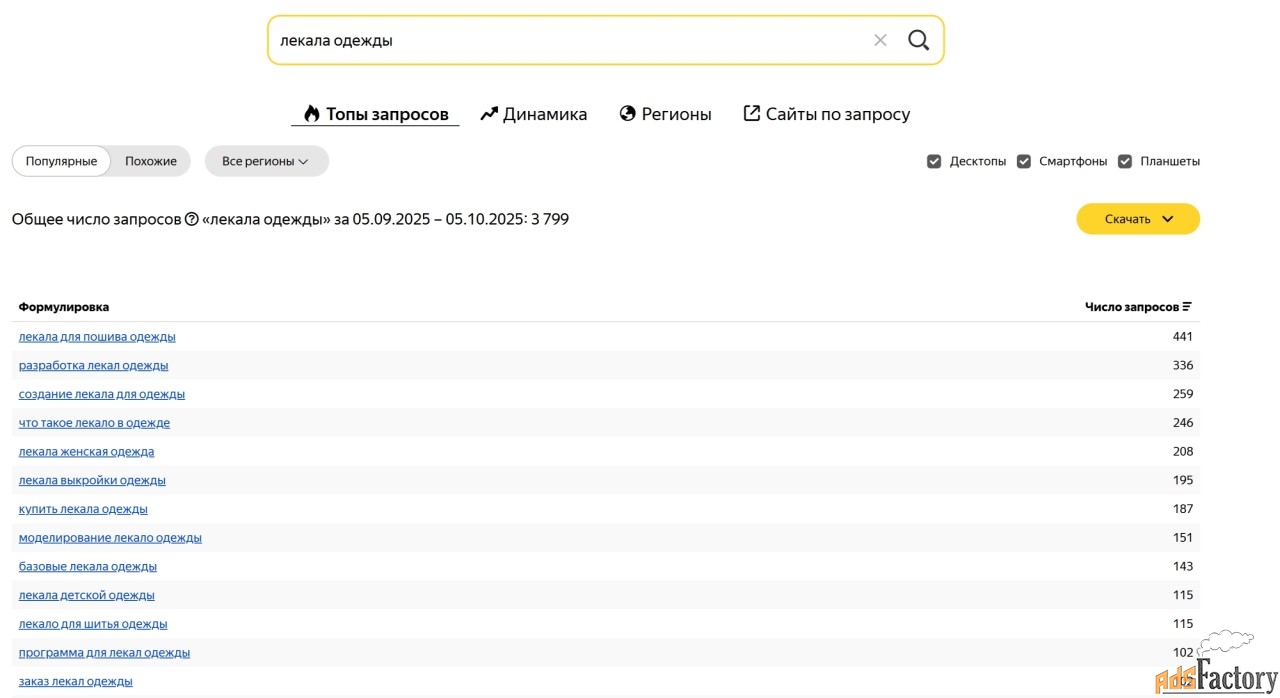Switch to the Динамика tab
The image size is (1280, 698).
pos(534,114)
